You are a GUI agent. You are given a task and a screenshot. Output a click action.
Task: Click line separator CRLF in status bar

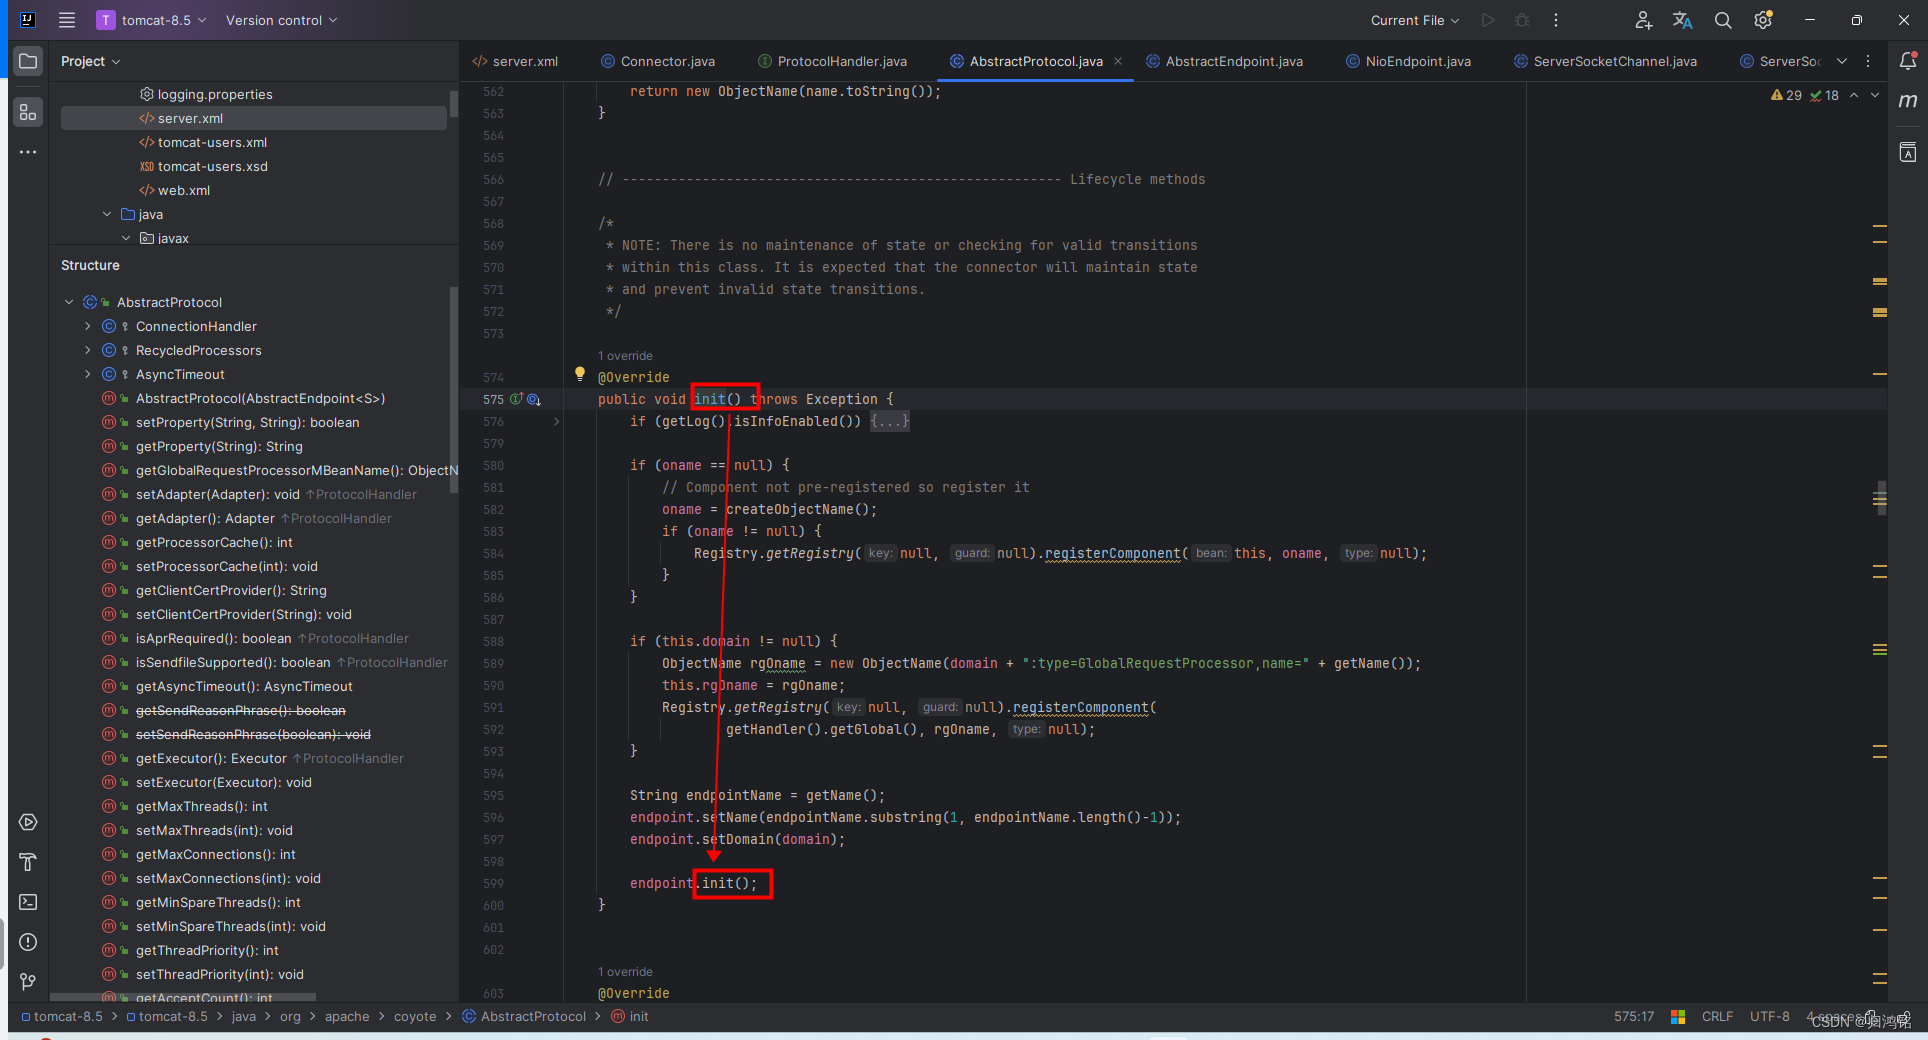pyautogui.click(x=1717, y=1016)
